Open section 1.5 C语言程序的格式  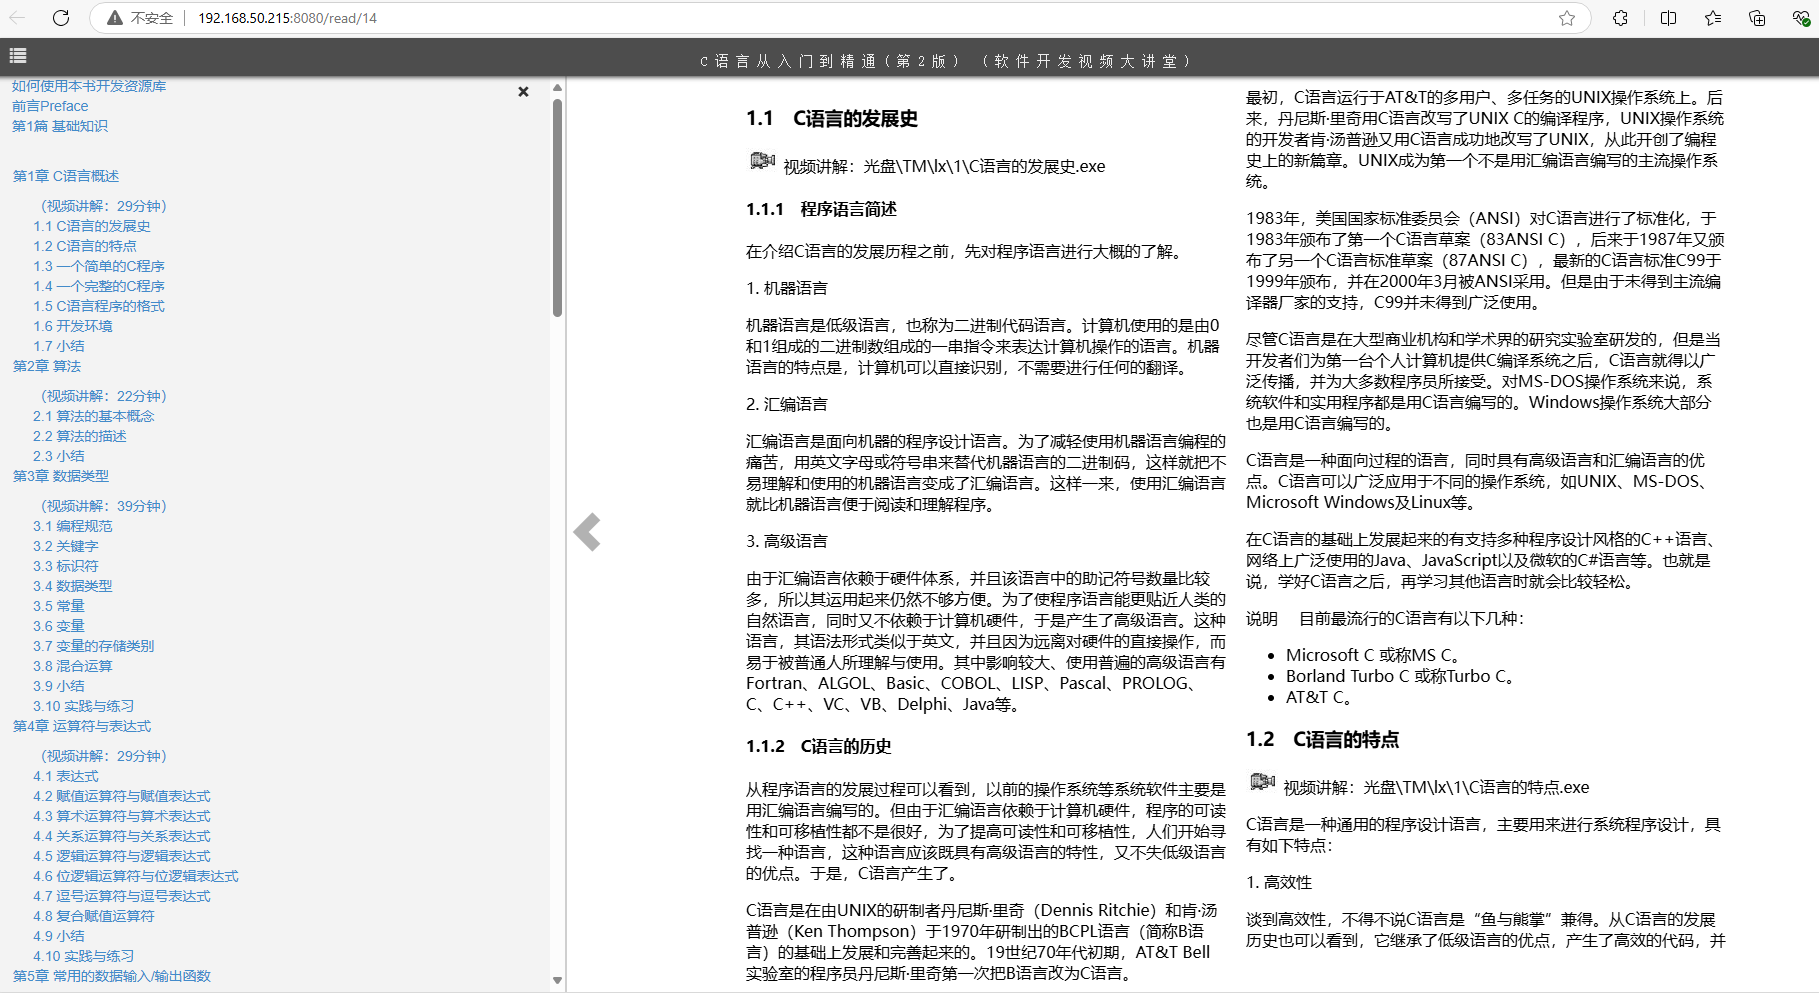click(99, 306)
